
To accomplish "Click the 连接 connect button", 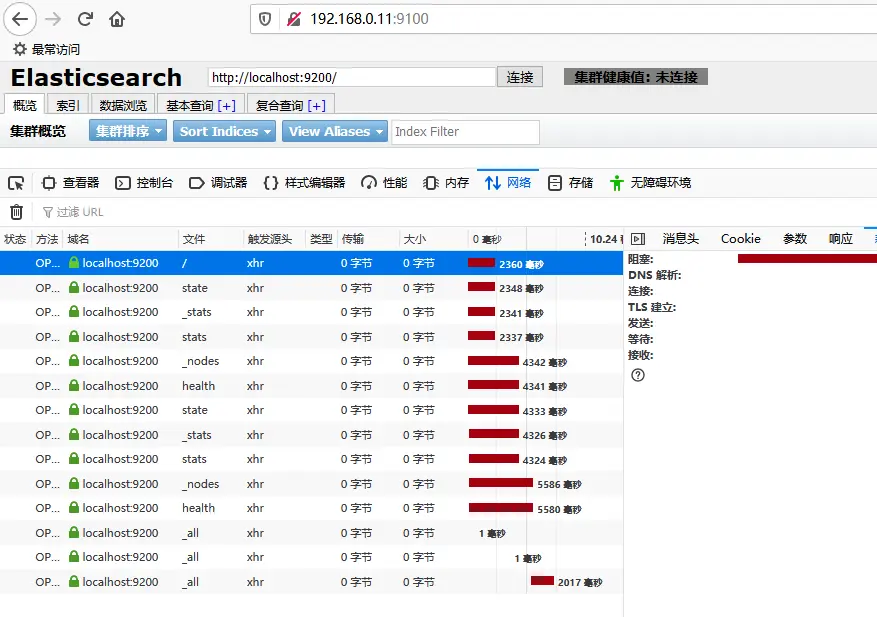I will [x=520, y=77].
